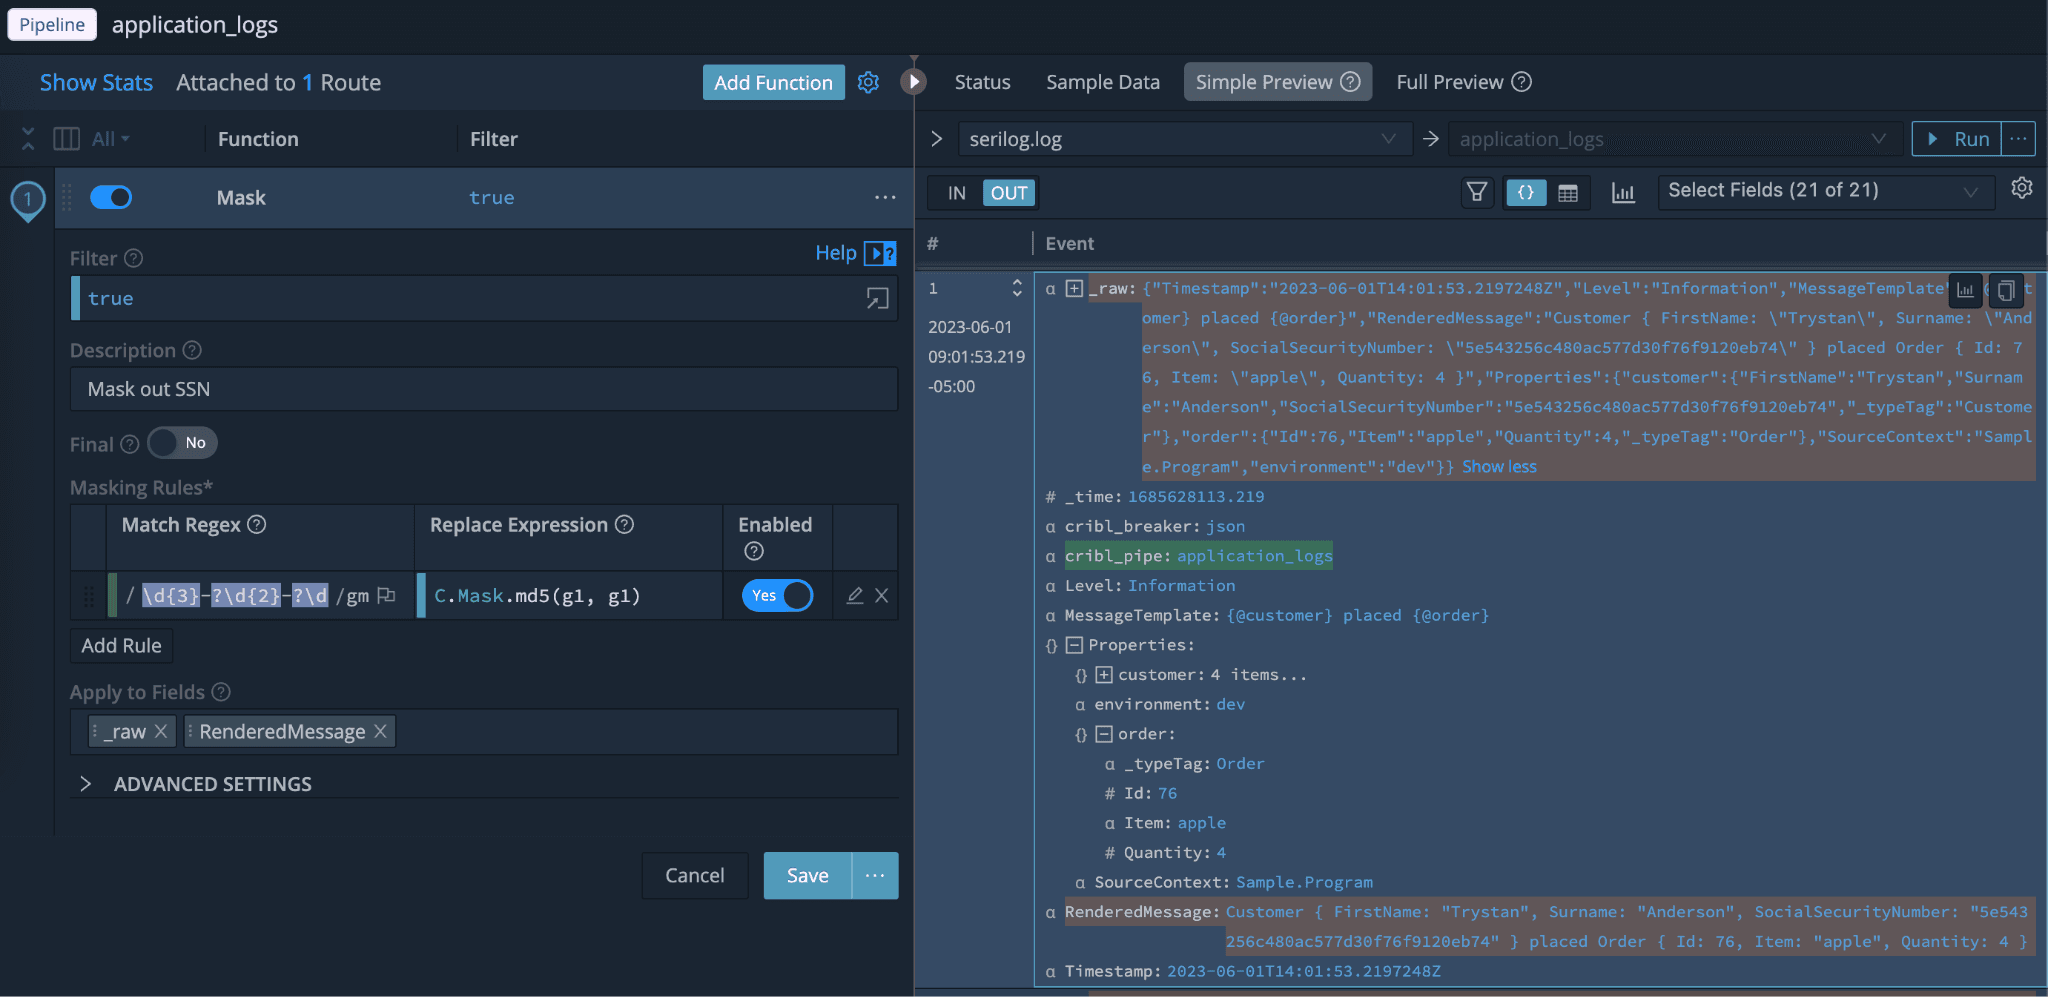Toggle the Final switch set to No

(x=182, y=443)
